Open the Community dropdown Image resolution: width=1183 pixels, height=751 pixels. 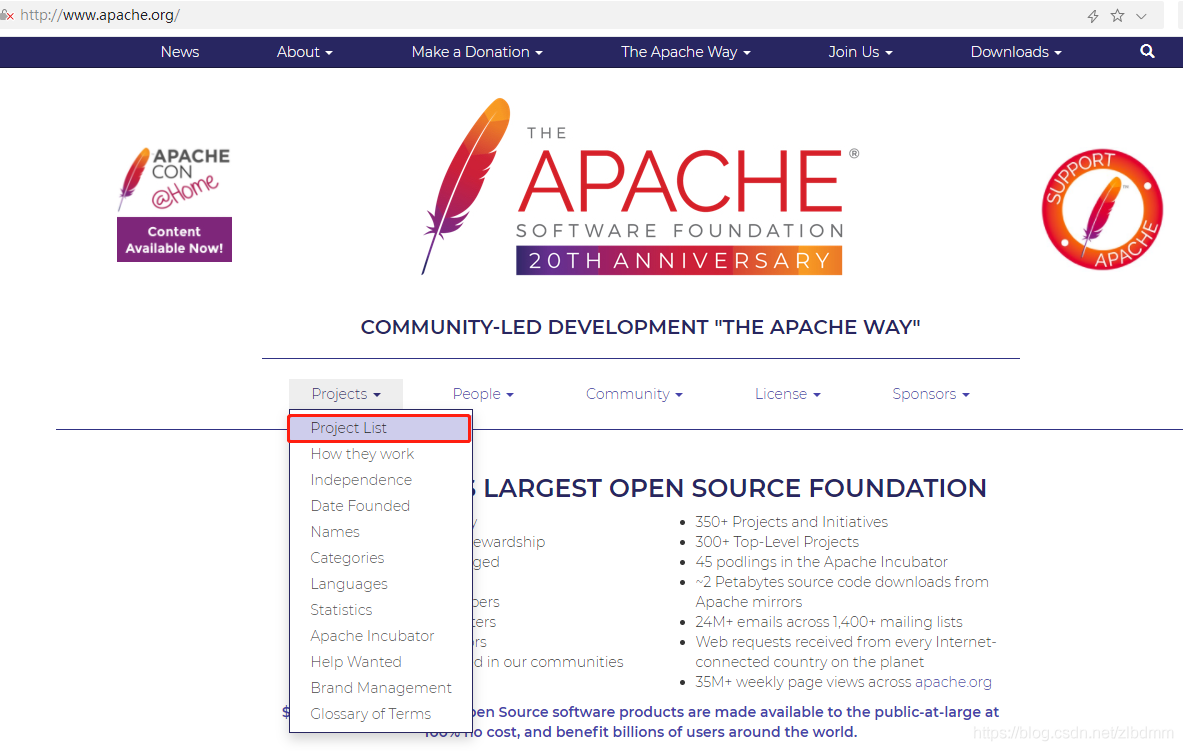pos(634,394)
